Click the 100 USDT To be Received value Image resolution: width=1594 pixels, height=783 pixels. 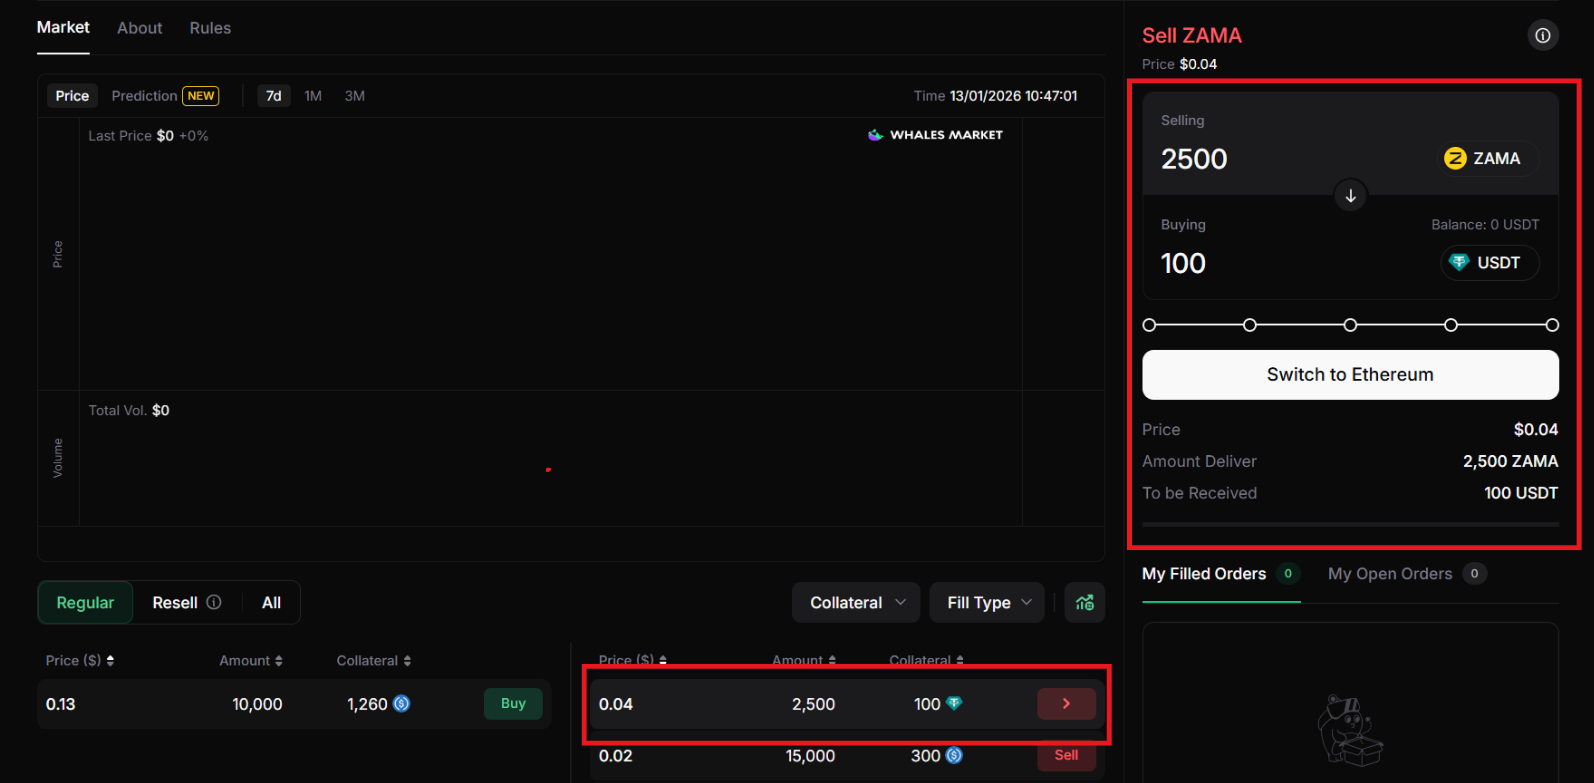[x=1521, y=493]
